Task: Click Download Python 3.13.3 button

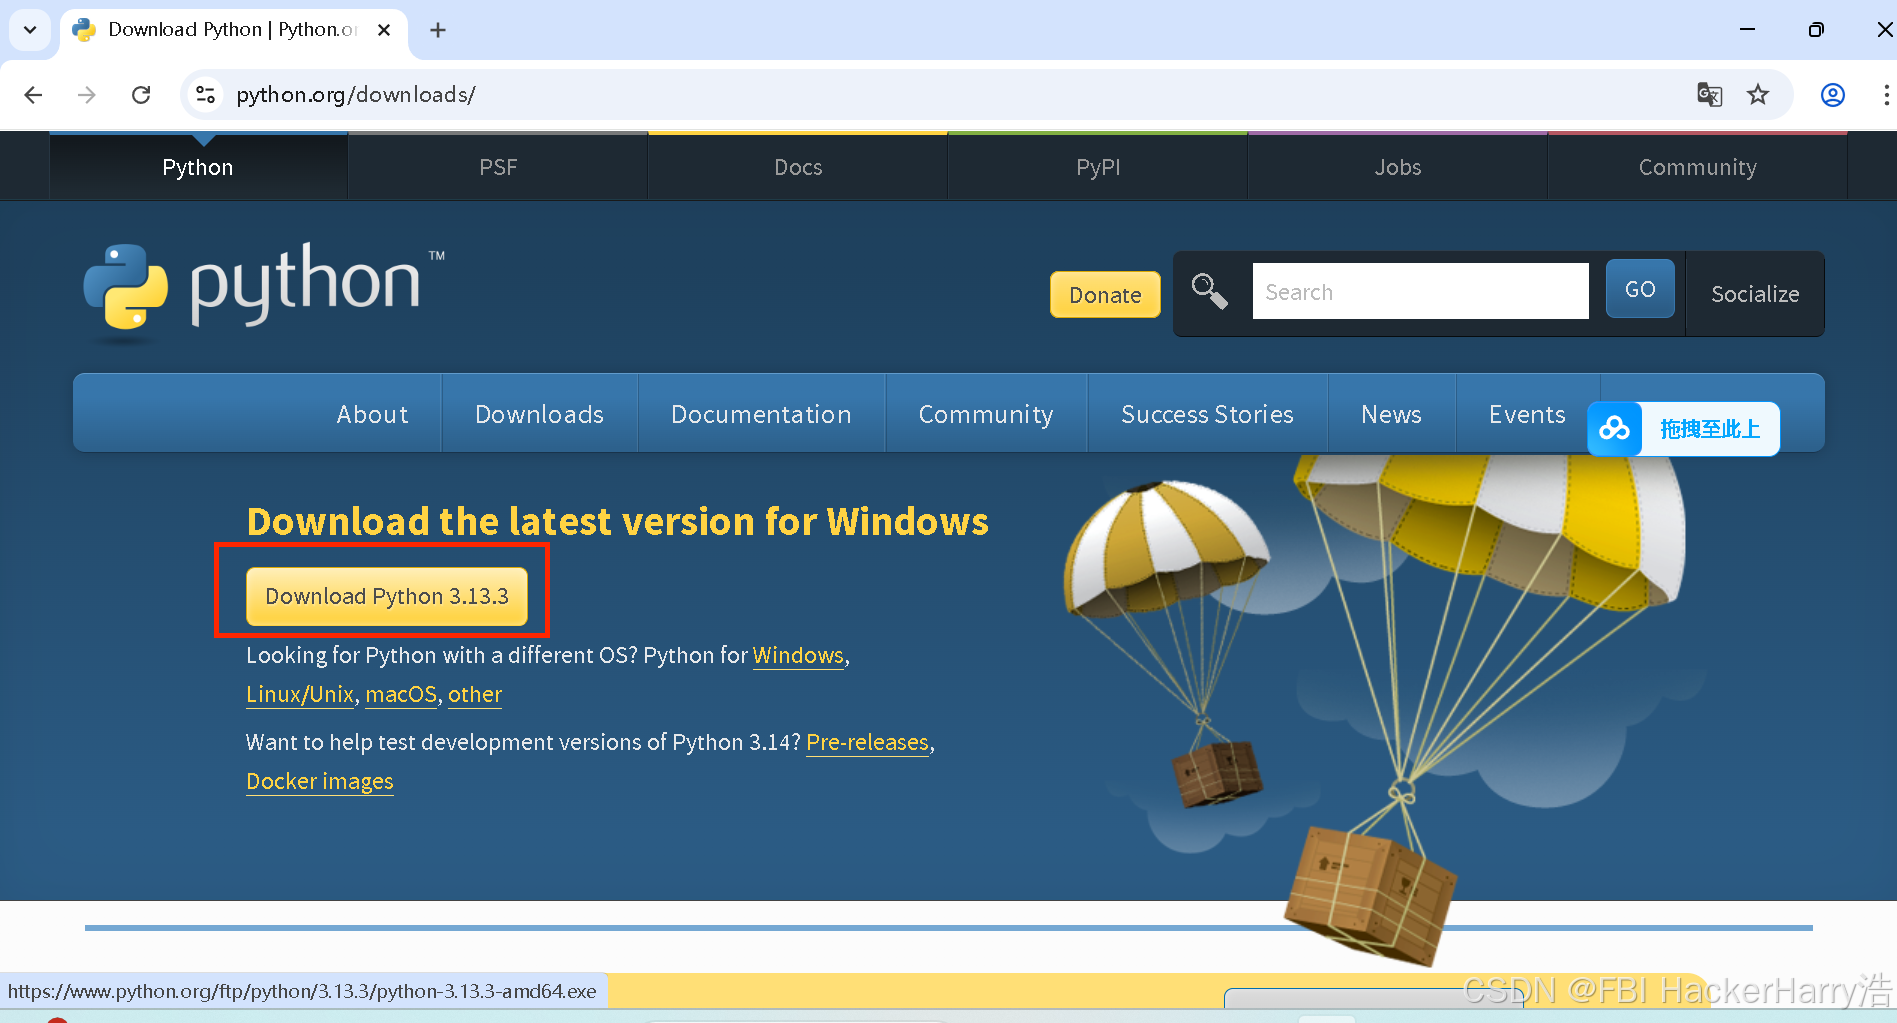Action: click(387, 596)
